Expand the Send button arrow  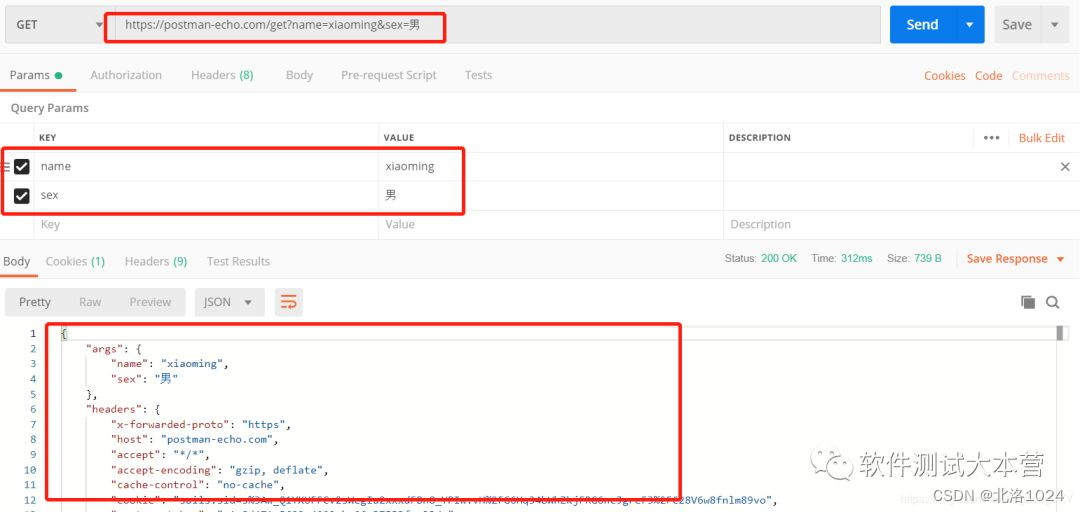click(970, 25)
